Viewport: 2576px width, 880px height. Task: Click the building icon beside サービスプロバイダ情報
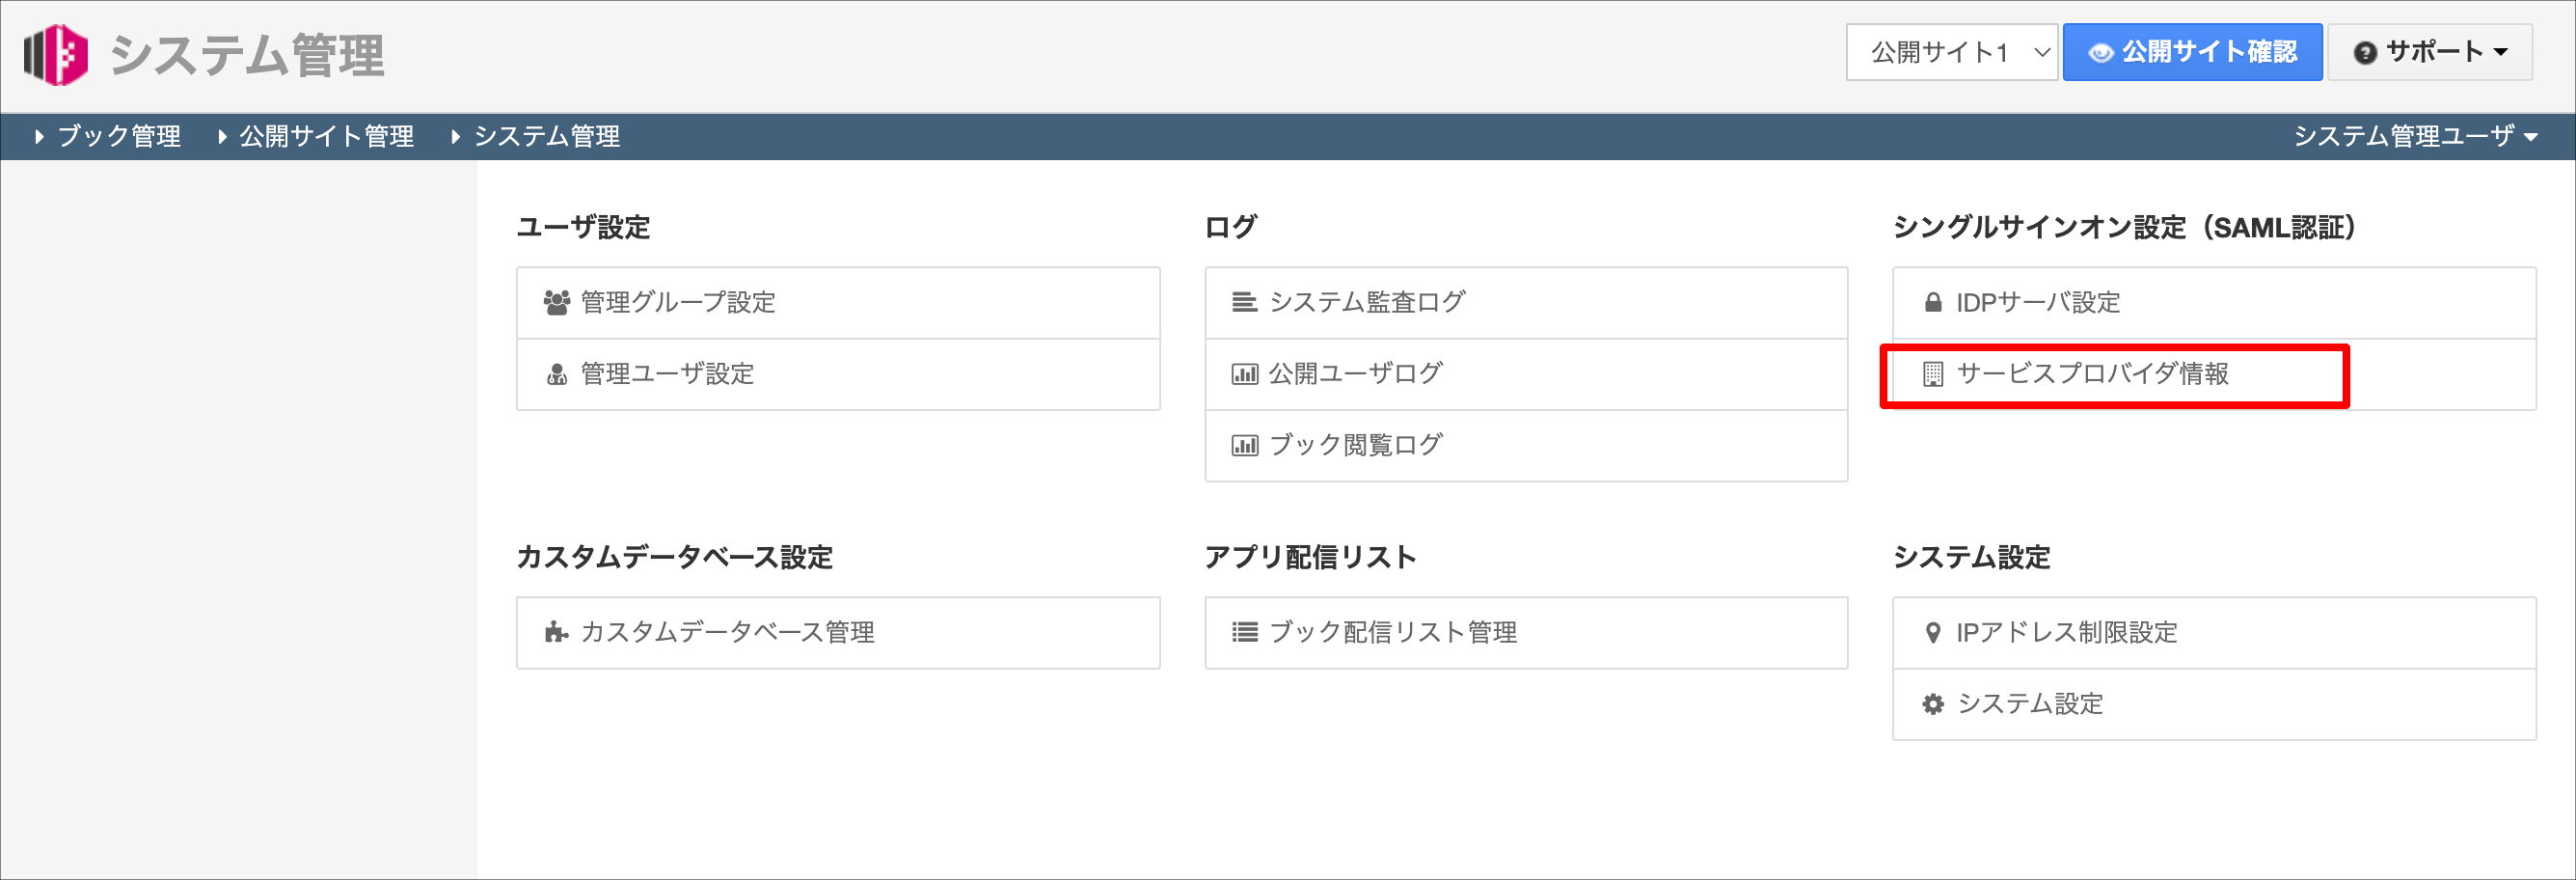(x=1933, y=374)
